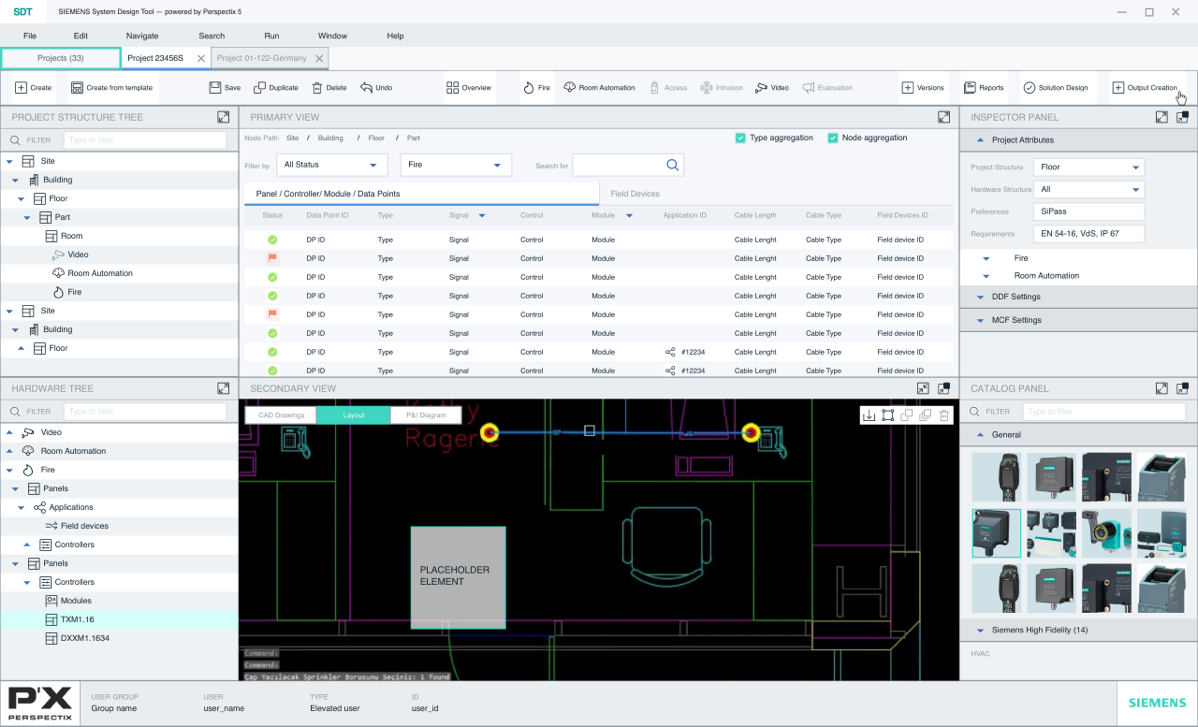Open the All Status filter dropdown
1198x727 pixels.
point(331,164)
